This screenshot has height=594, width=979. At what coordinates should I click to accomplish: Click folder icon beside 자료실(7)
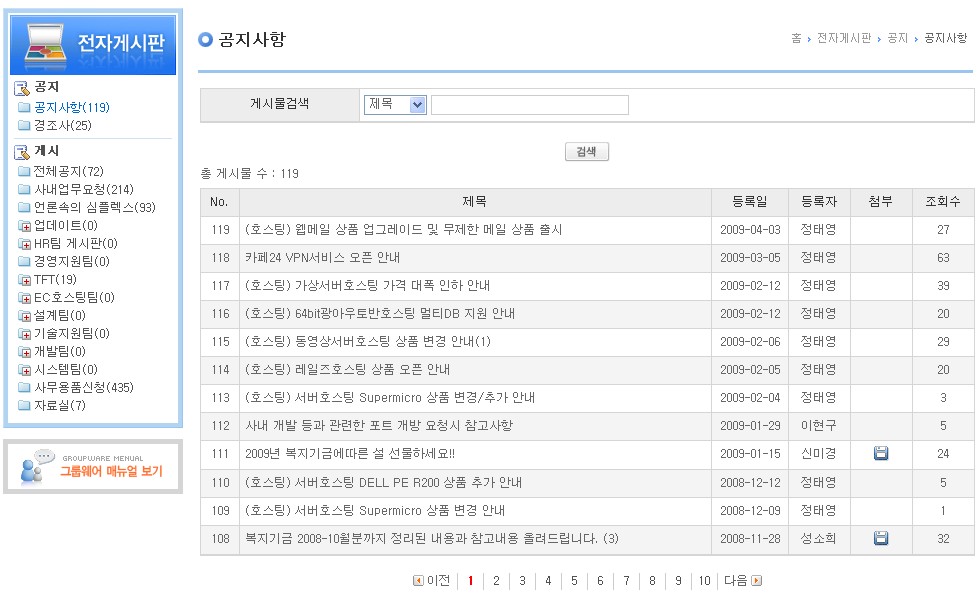point(24,405)
